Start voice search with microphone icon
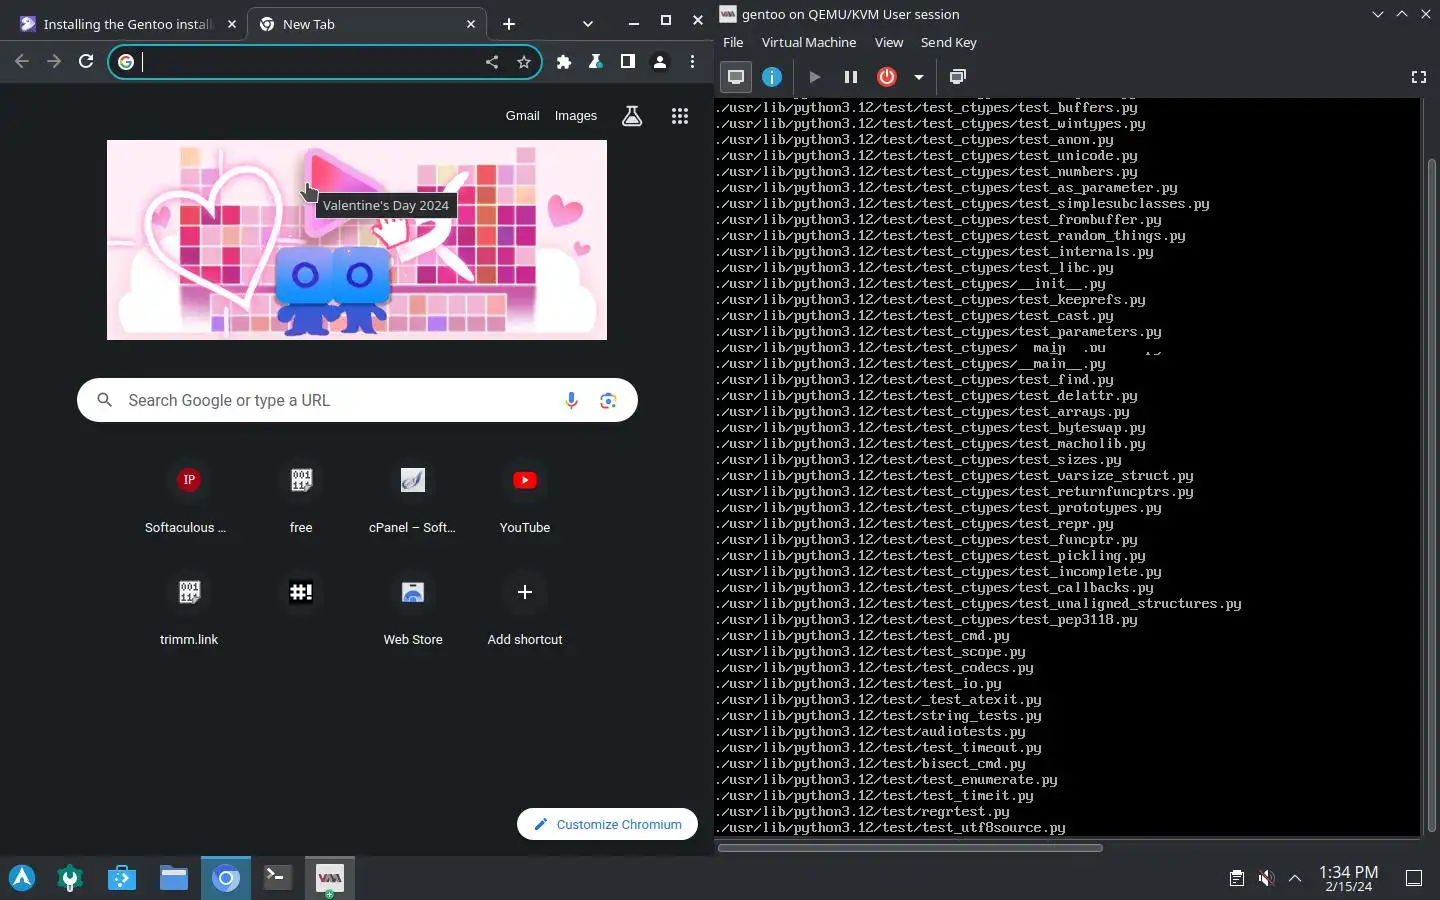 tap(571, 400)
